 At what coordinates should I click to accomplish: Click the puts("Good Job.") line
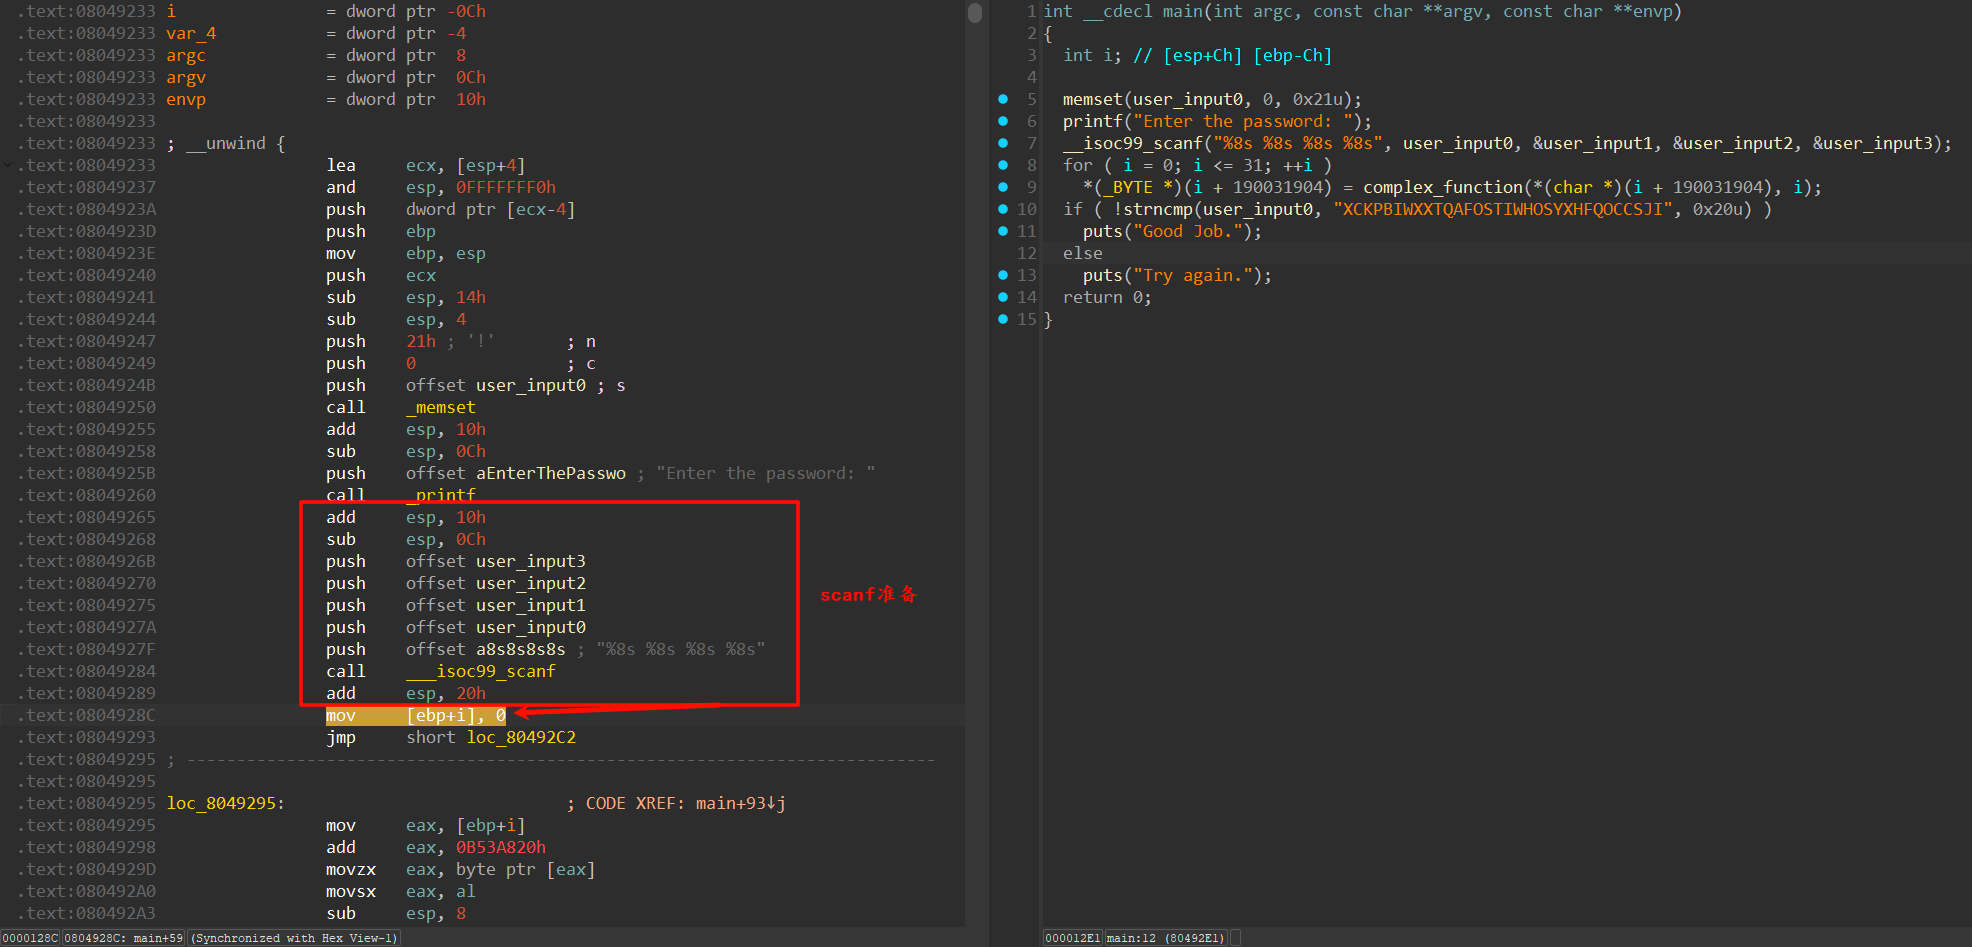(x=1172, y=231)
